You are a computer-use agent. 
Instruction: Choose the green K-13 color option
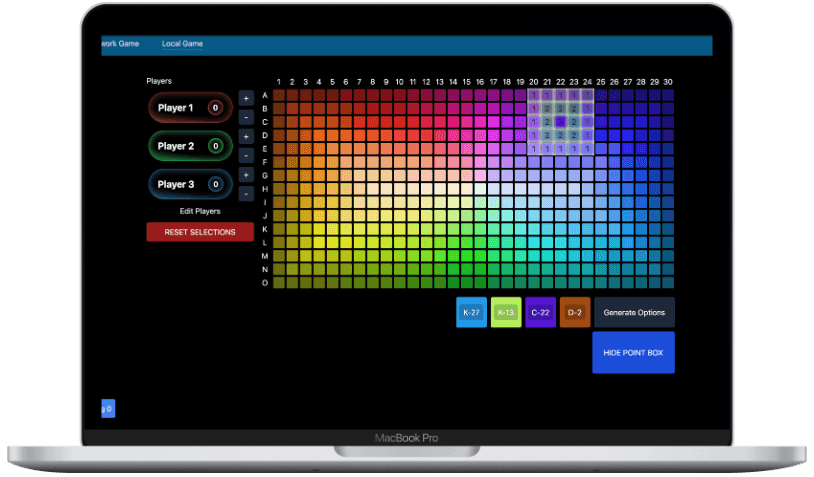[x=506, y=312]
